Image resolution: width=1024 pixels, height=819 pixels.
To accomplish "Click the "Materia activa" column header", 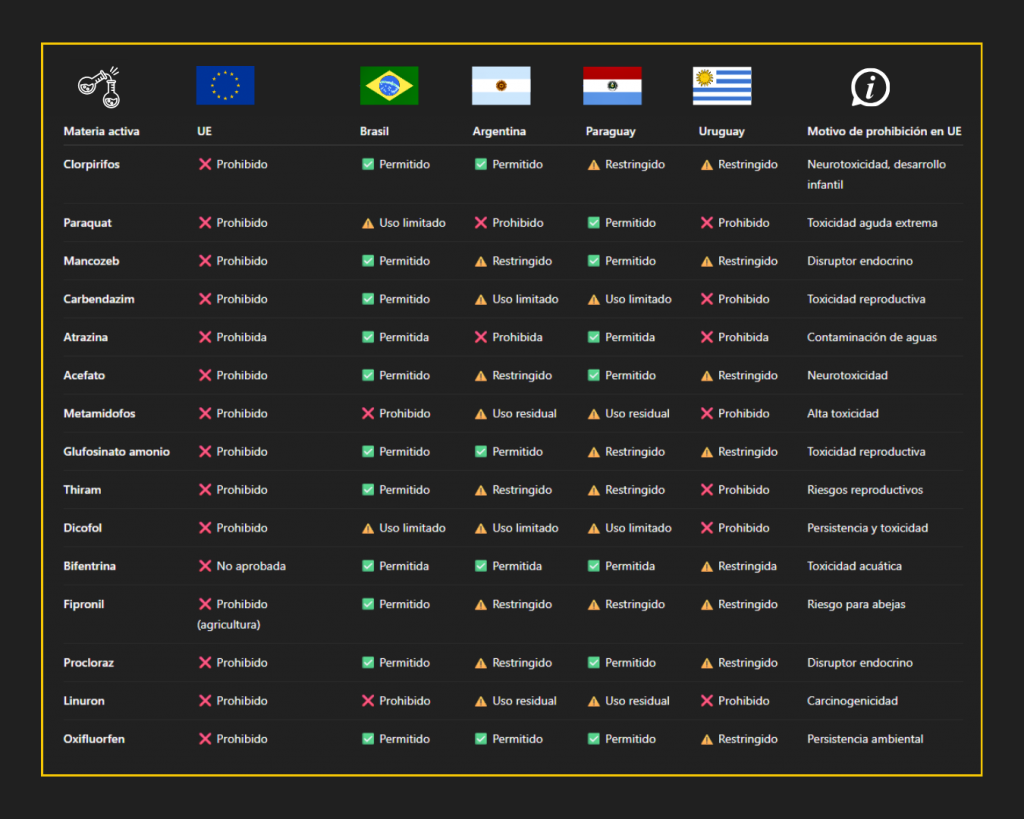I will [102, 131].
